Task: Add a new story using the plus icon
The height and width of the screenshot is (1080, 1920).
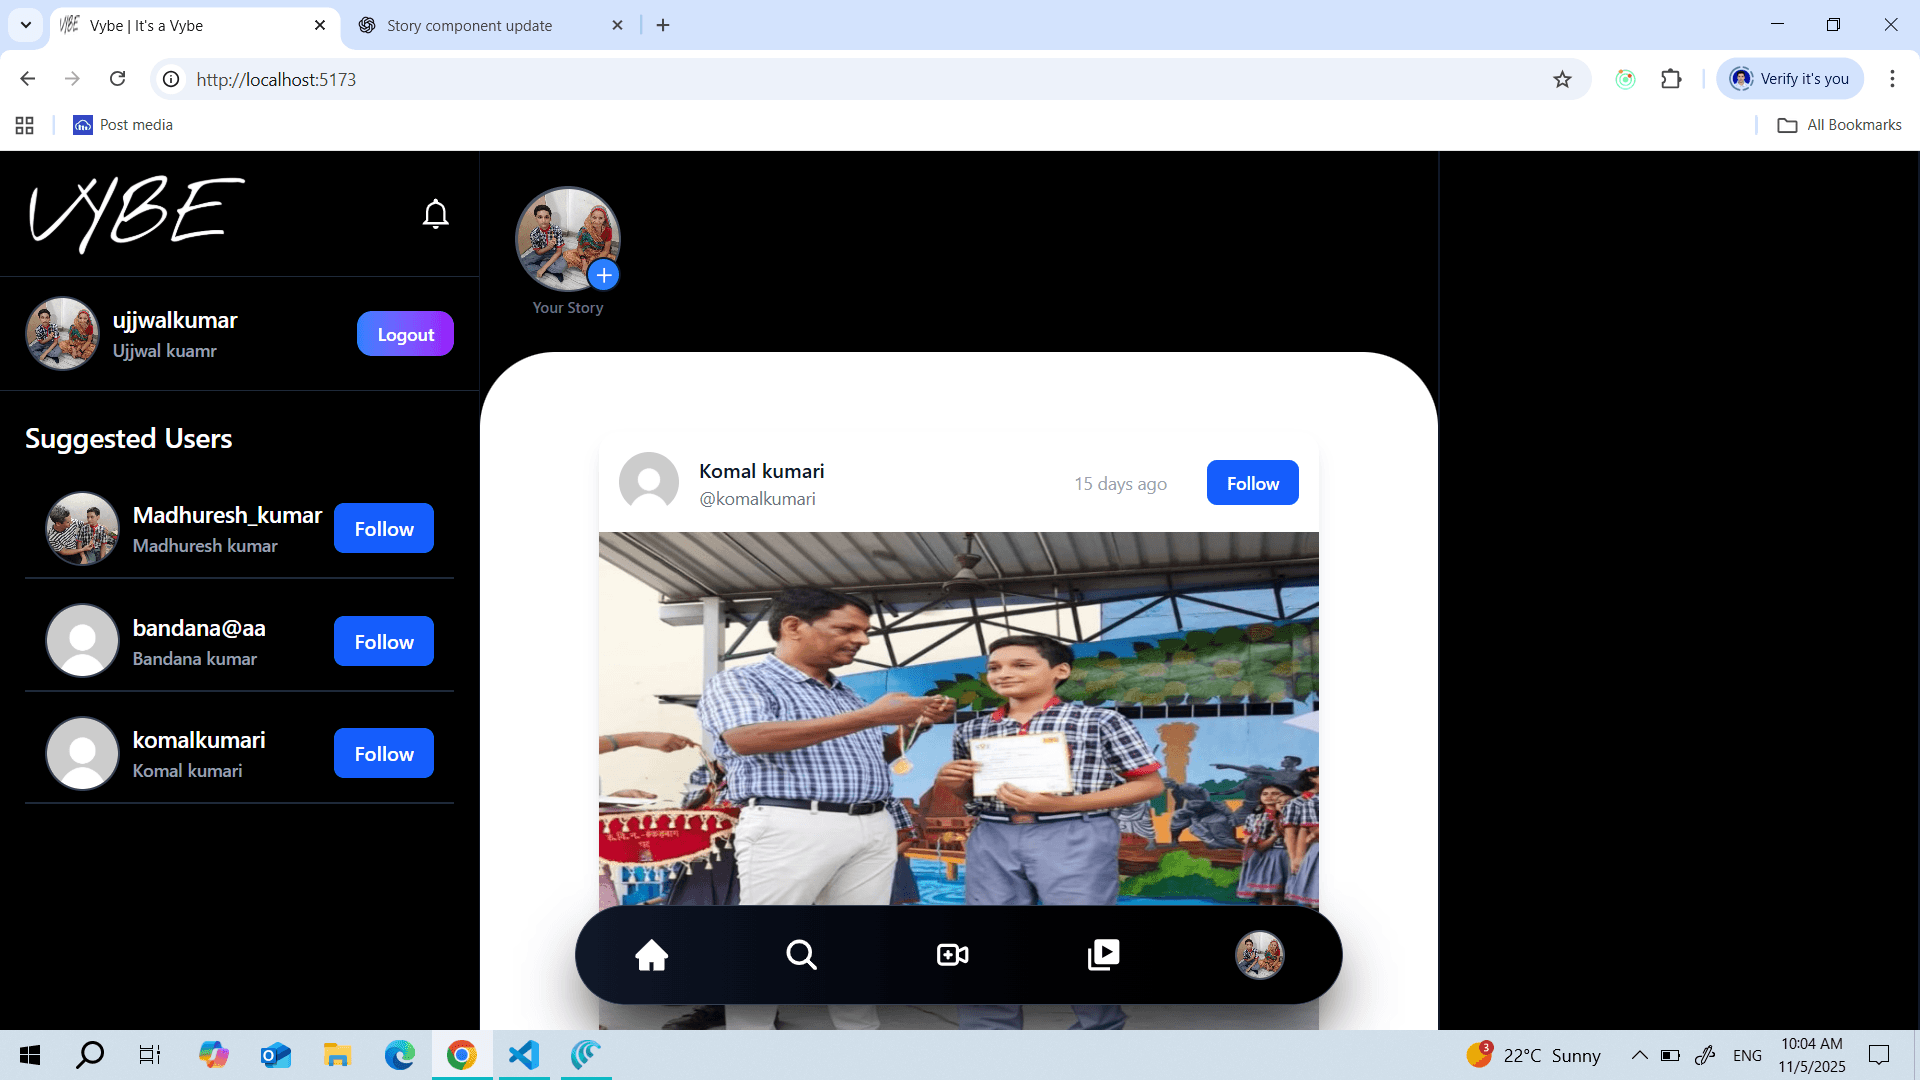Action: [x=604, y=275]
